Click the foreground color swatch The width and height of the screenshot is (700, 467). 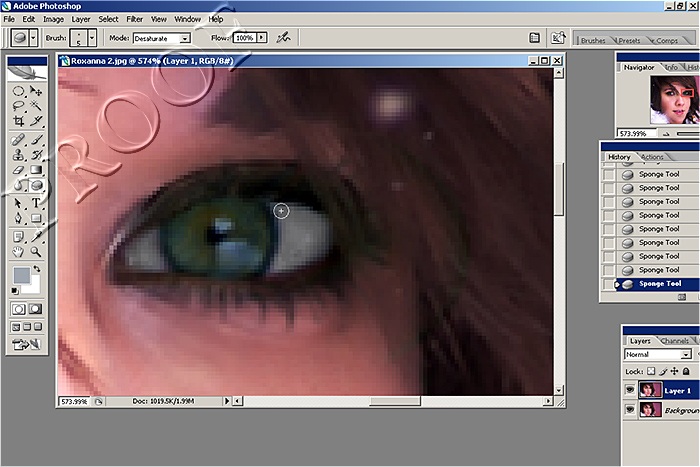21,275
